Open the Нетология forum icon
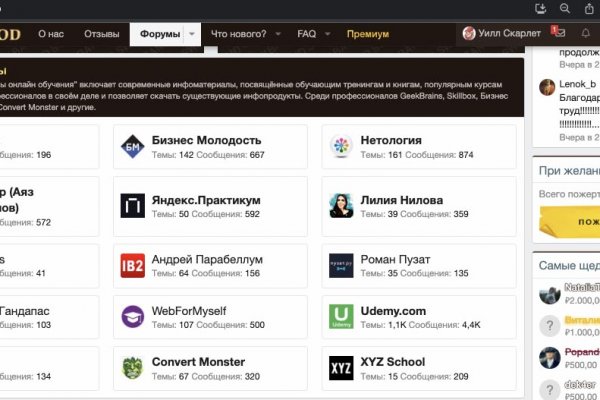 (x=341, y=149)
